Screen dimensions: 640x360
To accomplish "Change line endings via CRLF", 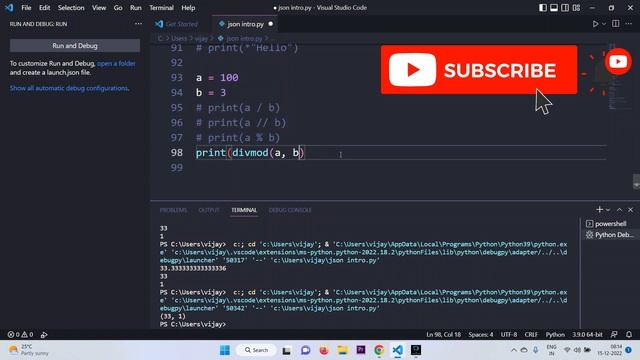I will click(x=531, y=335).
